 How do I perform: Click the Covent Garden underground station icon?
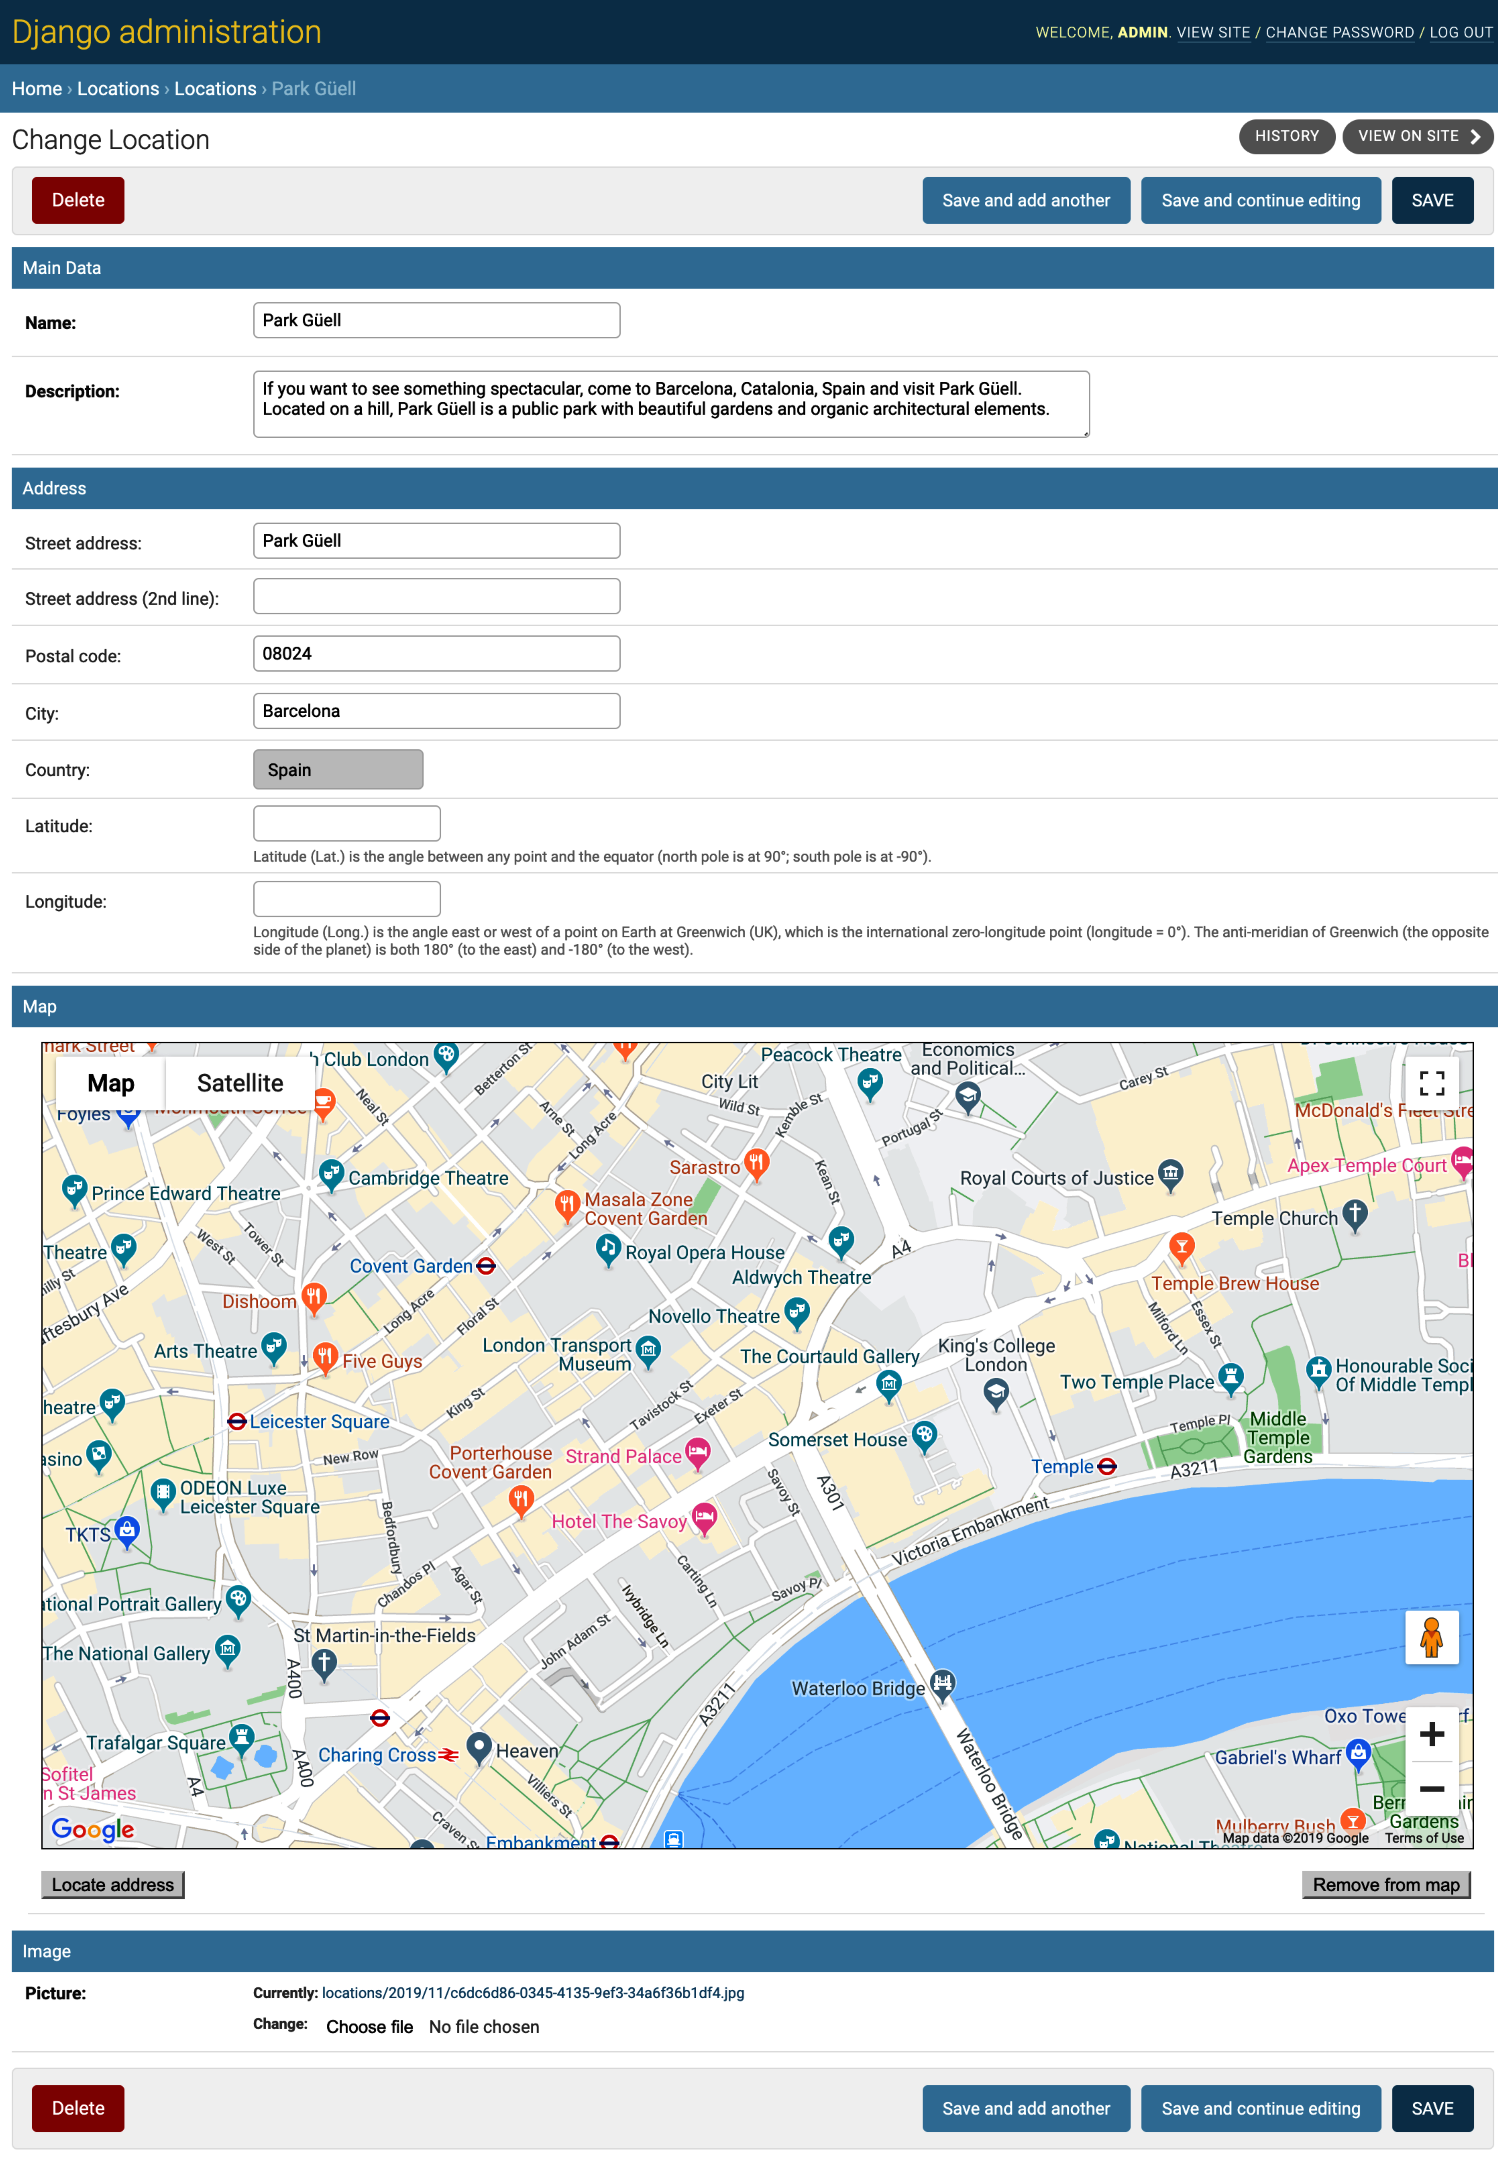[x=486, y=1266]
